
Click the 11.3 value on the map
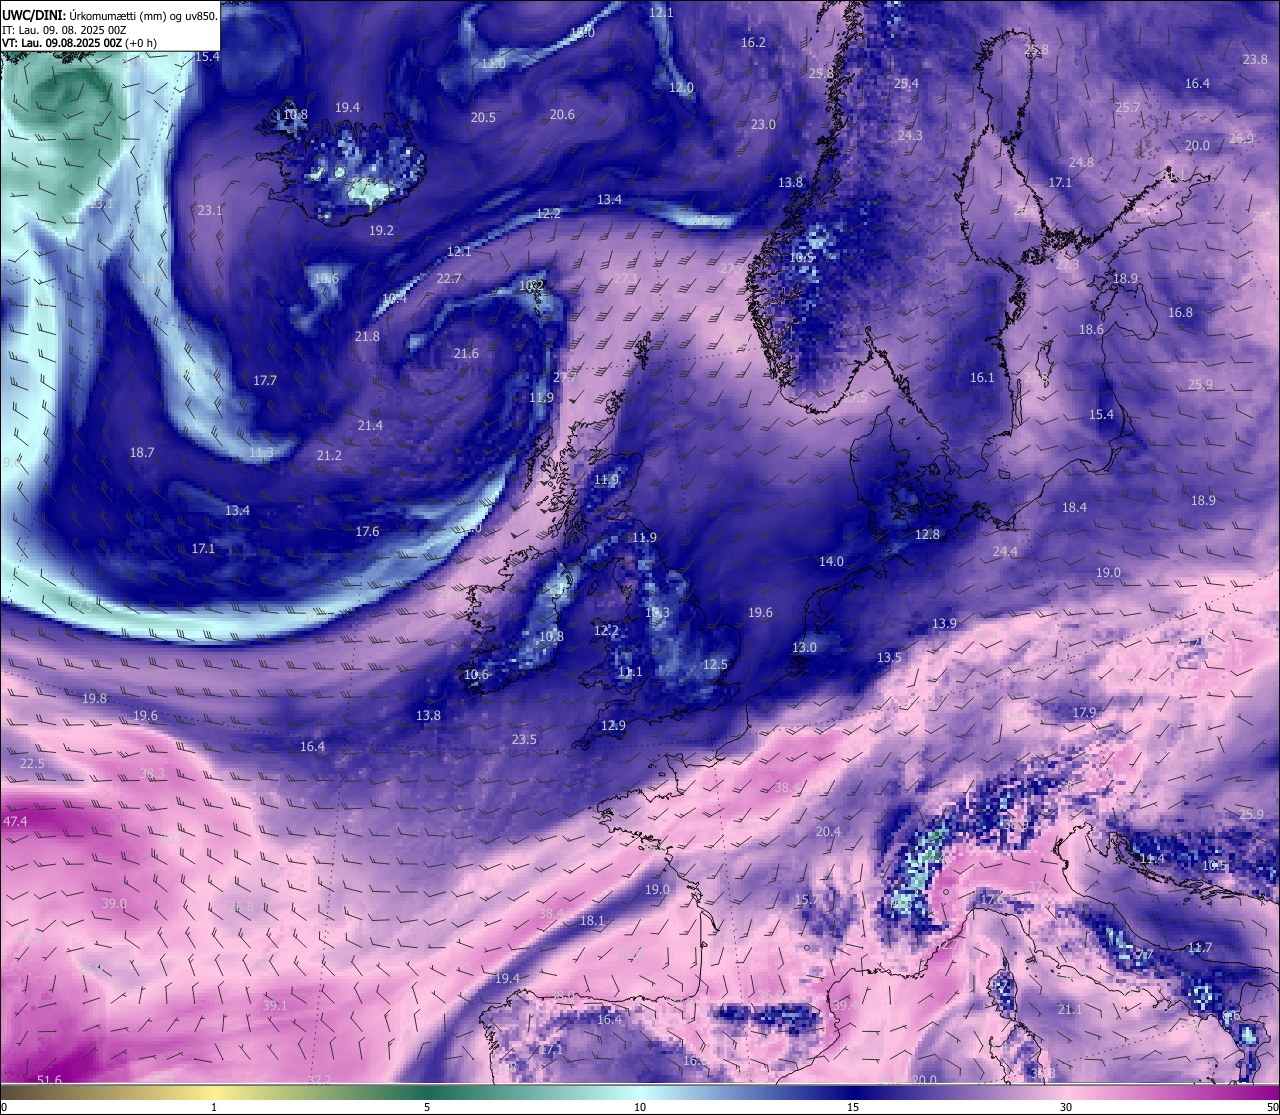pos(261,453)
